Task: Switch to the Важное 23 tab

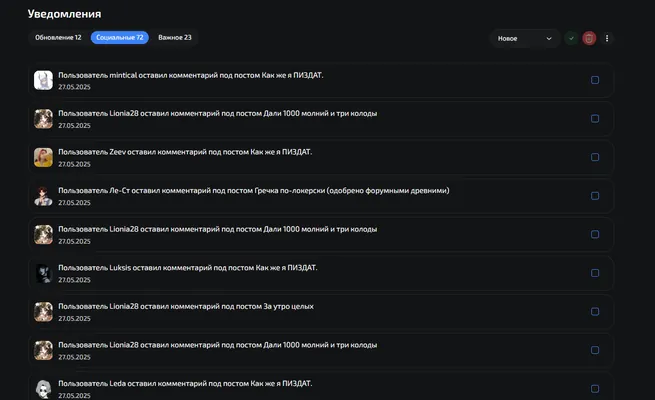Action: [175, 38]
